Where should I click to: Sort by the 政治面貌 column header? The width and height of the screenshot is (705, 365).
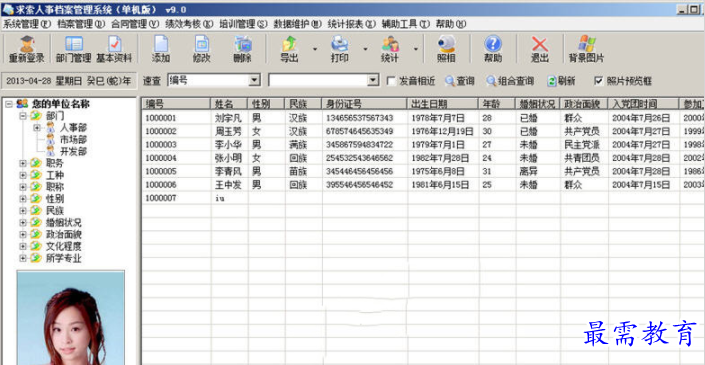(x=584, y=104)
